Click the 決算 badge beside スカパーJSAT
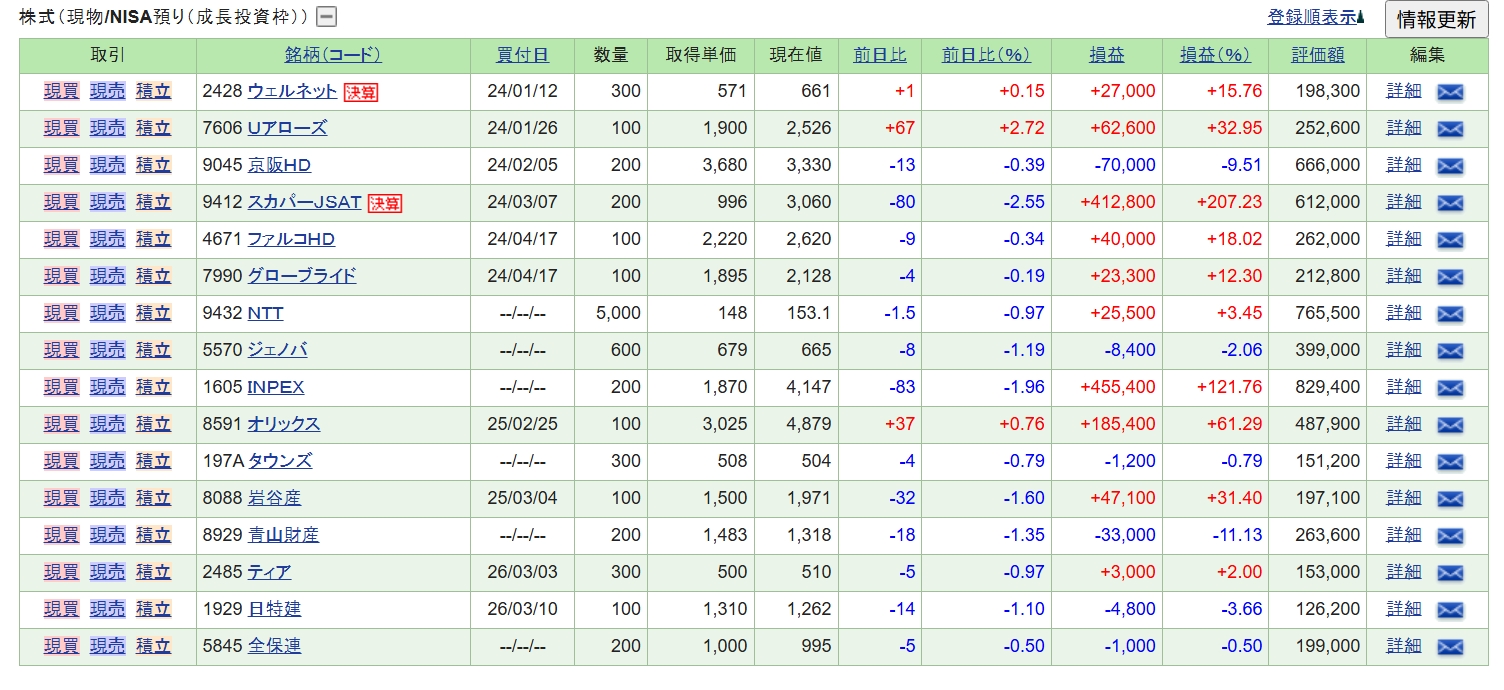Viewport: 1504px width, 690px height. click(384, 203)
